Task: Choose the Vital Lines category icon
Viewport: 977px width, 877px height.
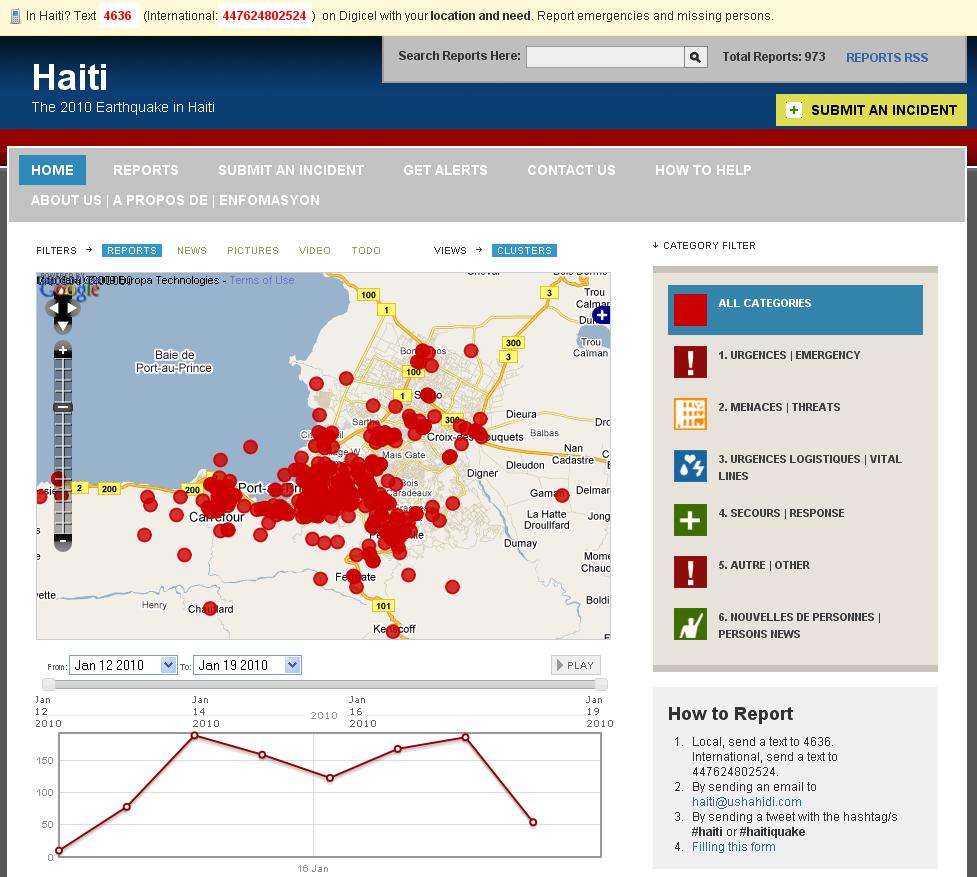Action: click(690, 466)
